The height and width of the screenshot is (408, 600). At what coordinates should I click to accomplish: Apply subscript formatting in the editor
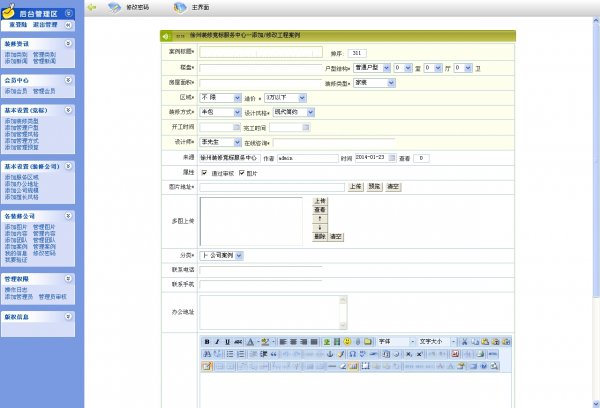tap(409, 354)
